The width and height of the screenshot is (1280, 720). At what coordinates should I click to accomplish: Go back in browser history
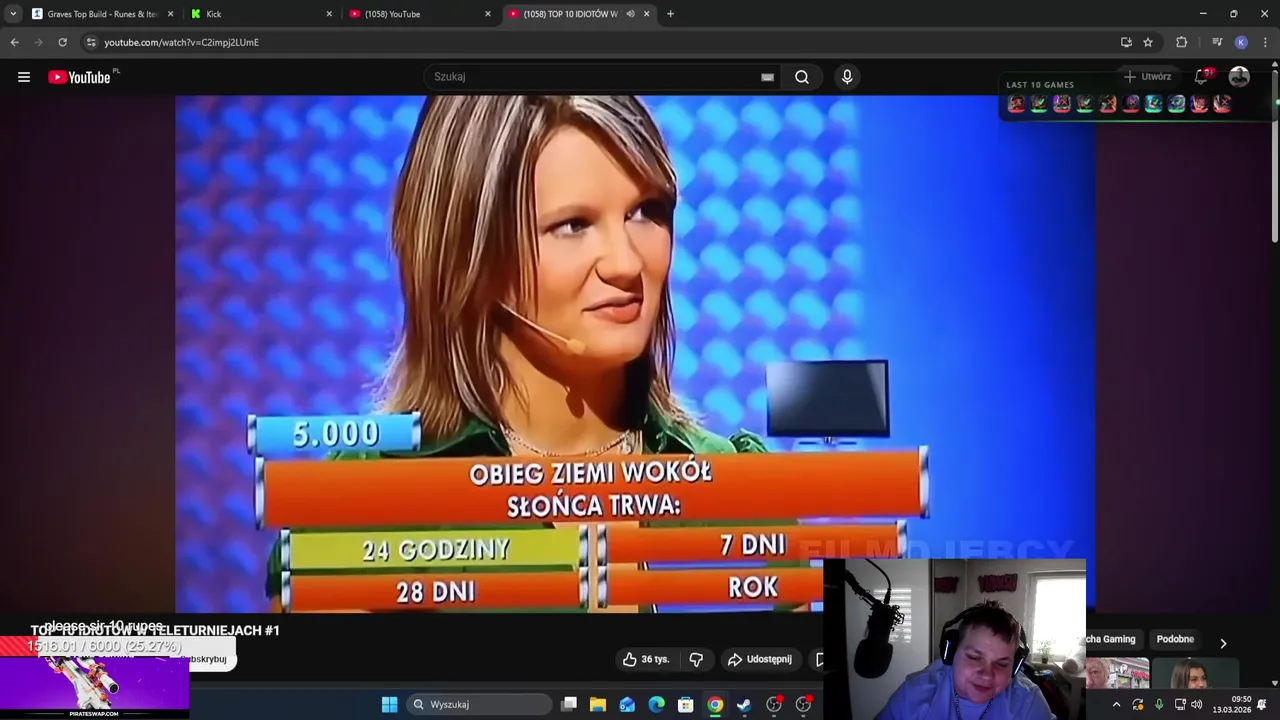click(x=14, y=42)
